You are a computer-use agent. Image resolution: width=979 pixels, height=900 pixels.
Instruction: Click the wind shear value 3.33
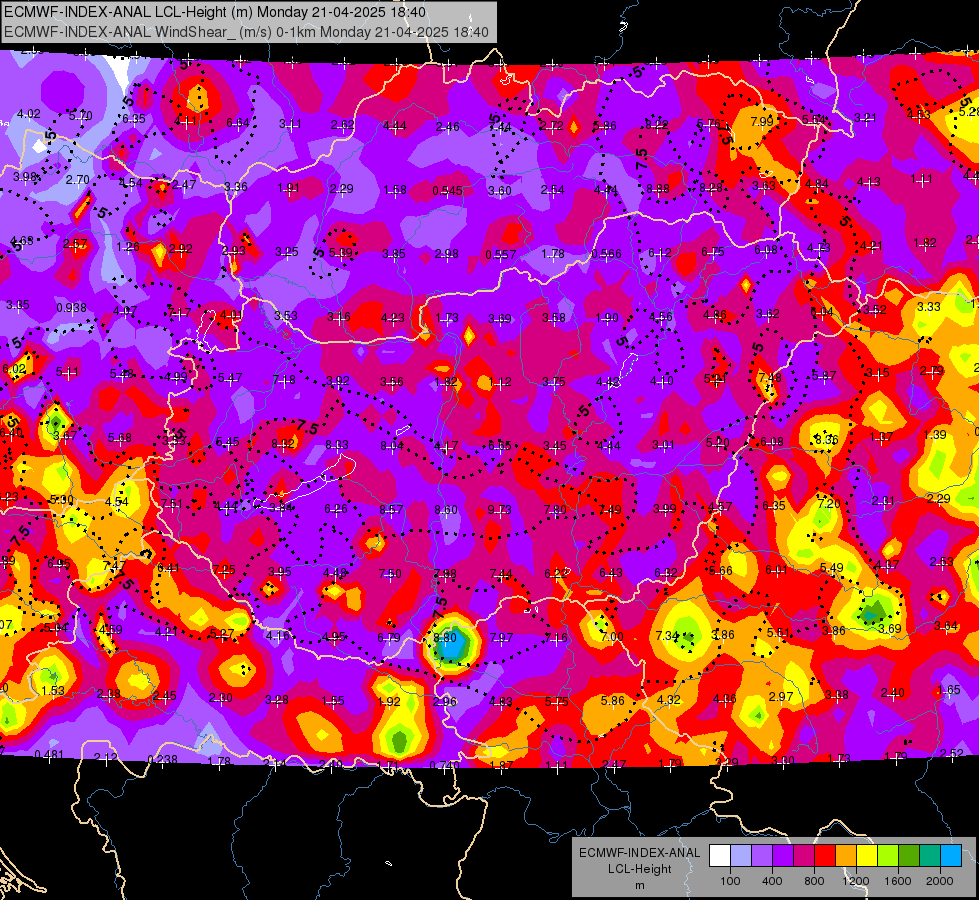(x=928, y=307)
